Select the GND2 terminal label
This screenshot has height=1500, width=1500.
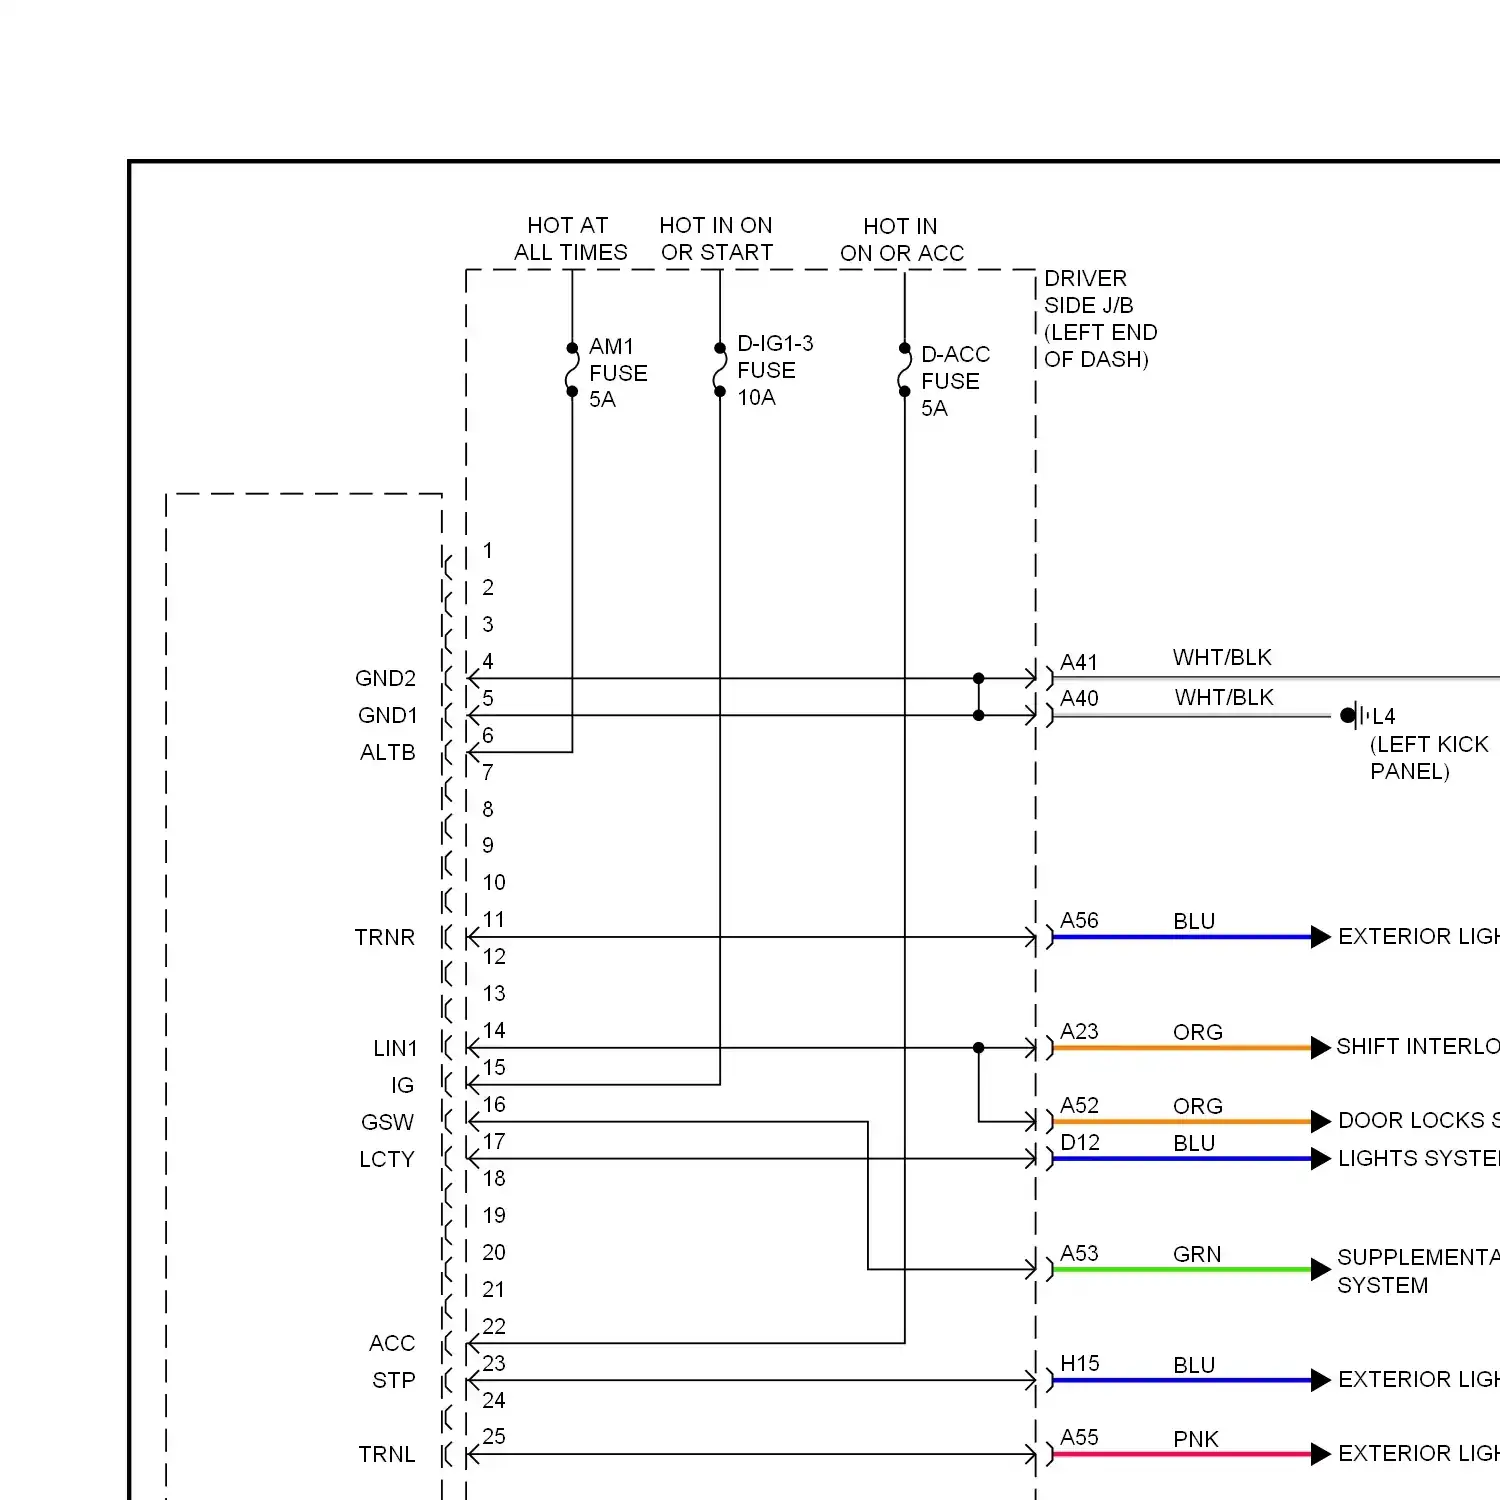(x=385, y=678)
